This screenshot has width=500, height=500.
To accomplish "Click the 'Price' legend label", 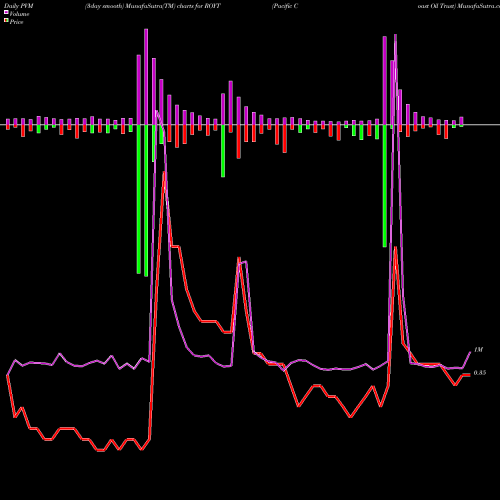I will point(16,22).
